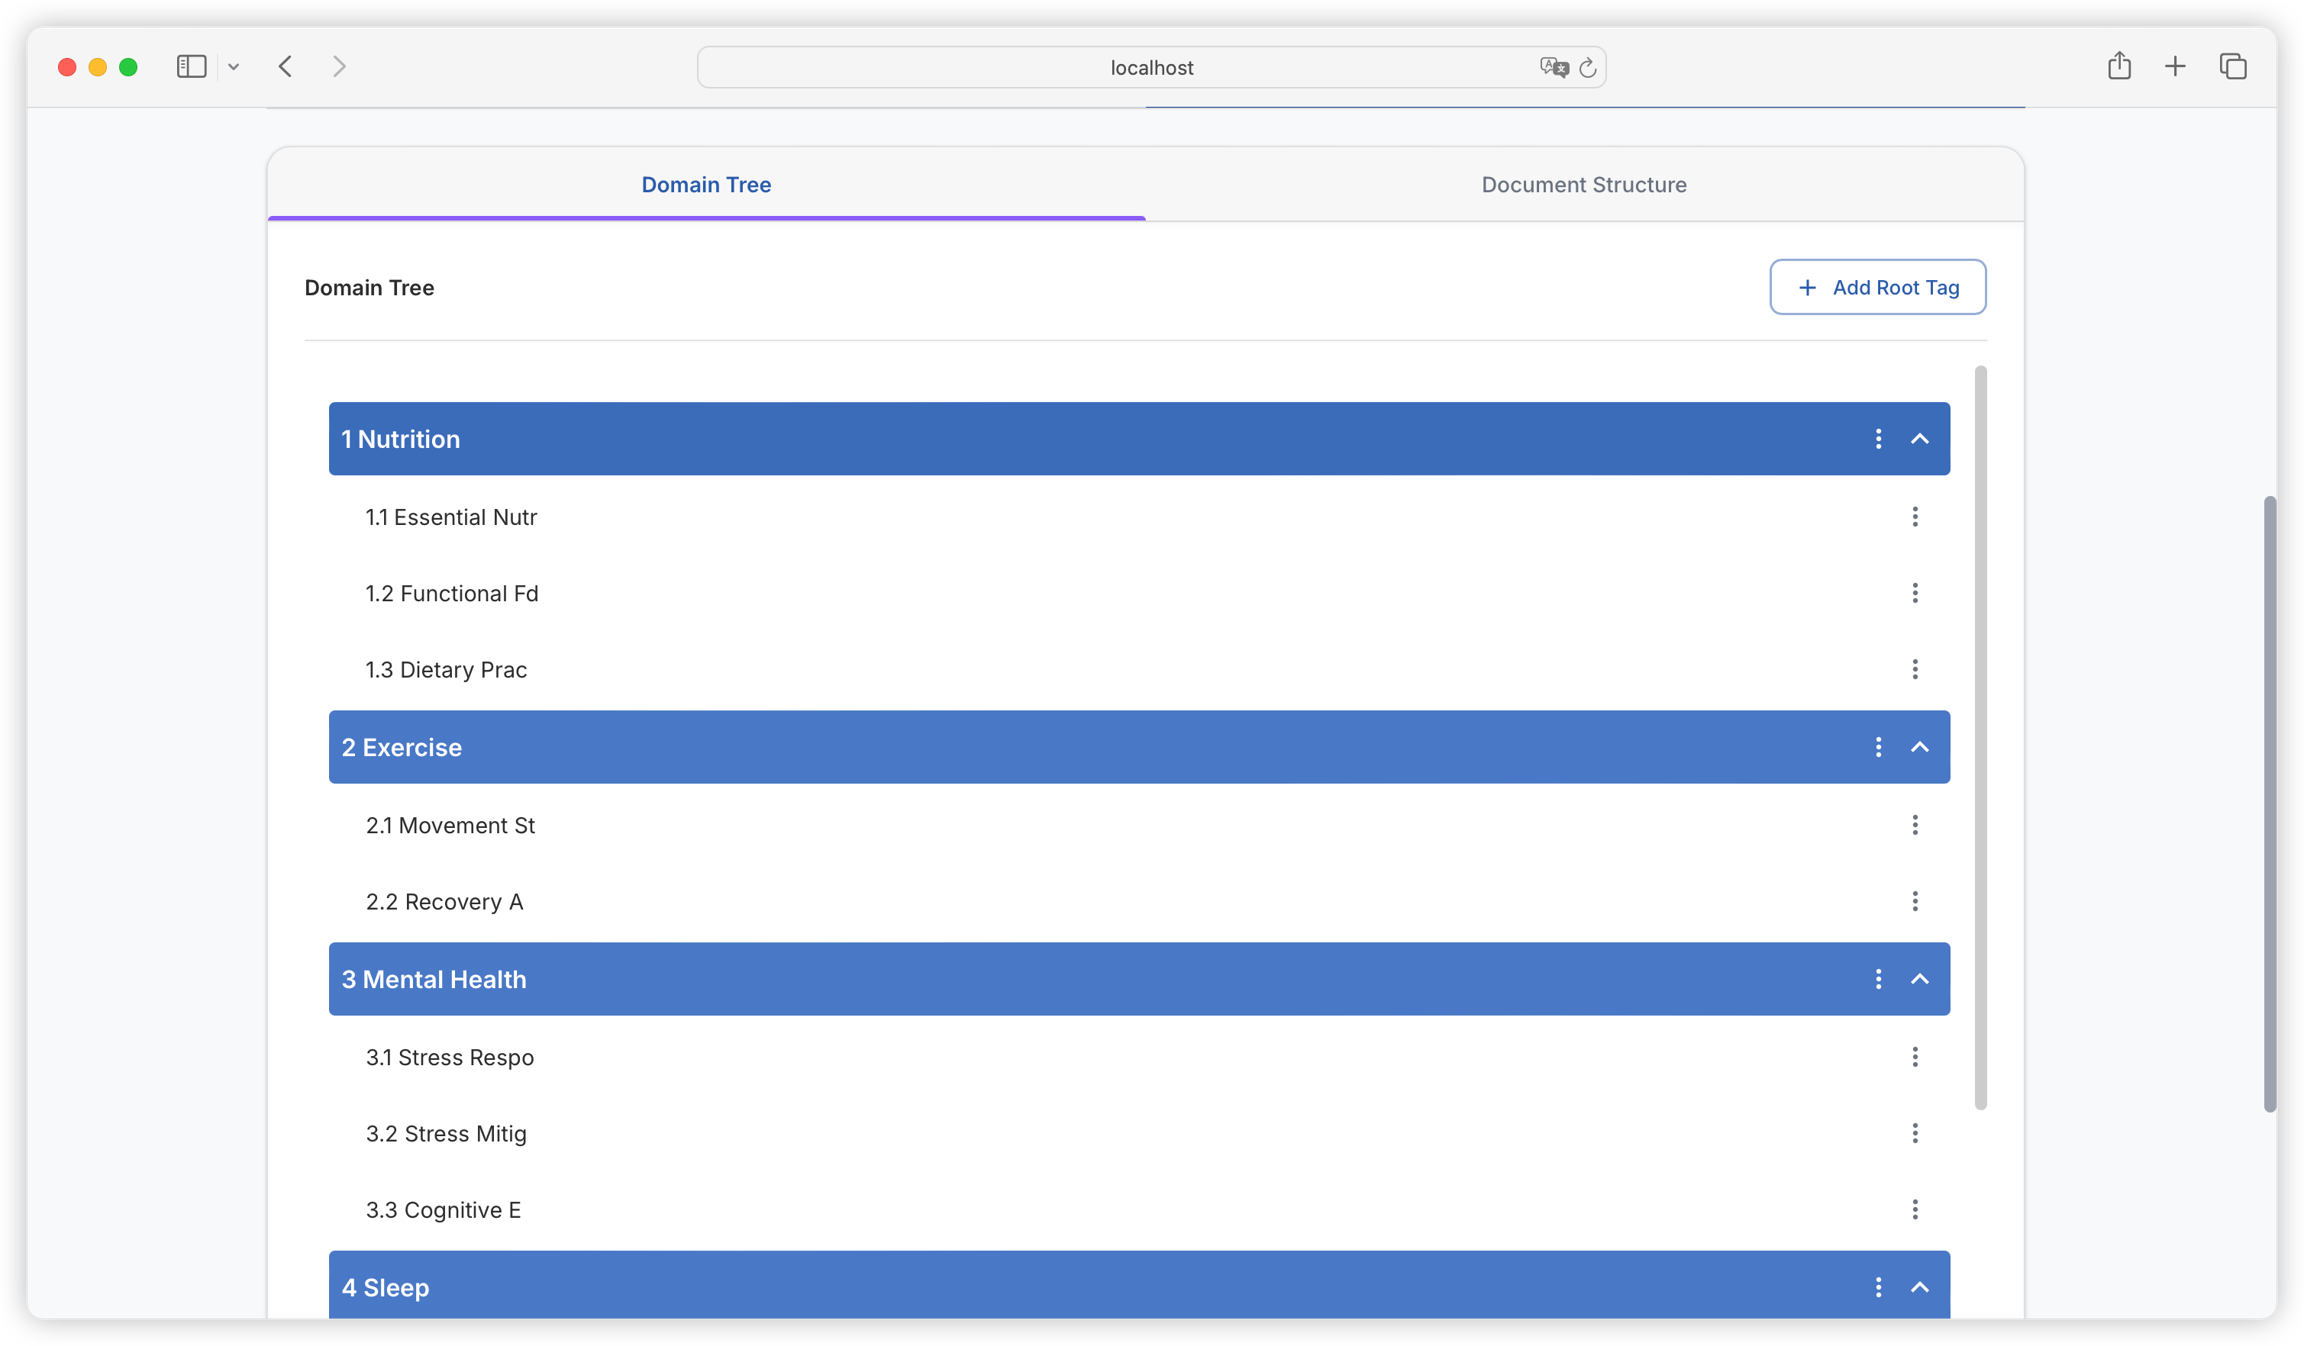Screen dimensions: 2304x1346
Task: Collapse the 3 Mental Health section
Action: click(x=1919, y=979)
